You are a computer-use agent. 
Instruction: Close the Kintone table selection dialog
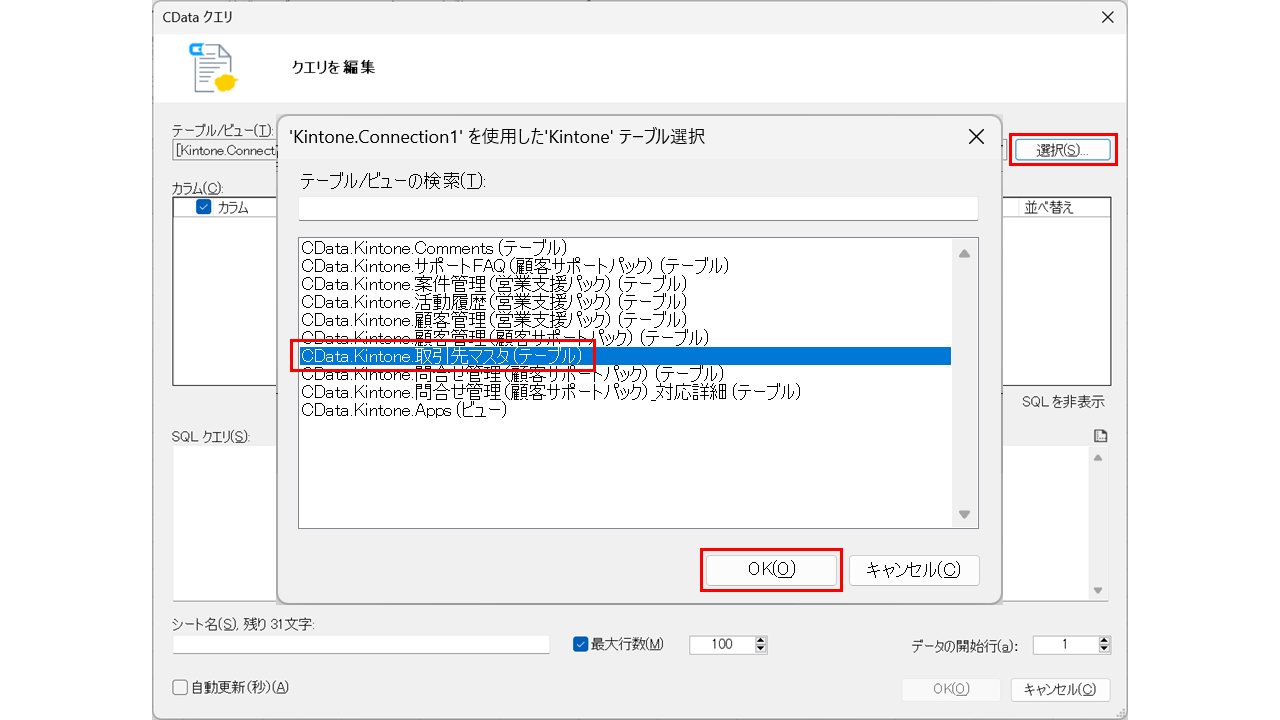976,137
